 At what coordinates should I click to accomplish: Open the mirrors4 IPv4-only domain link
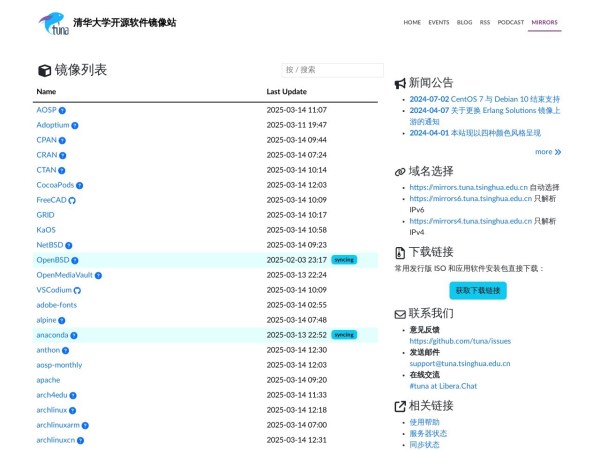coord(471,221)
